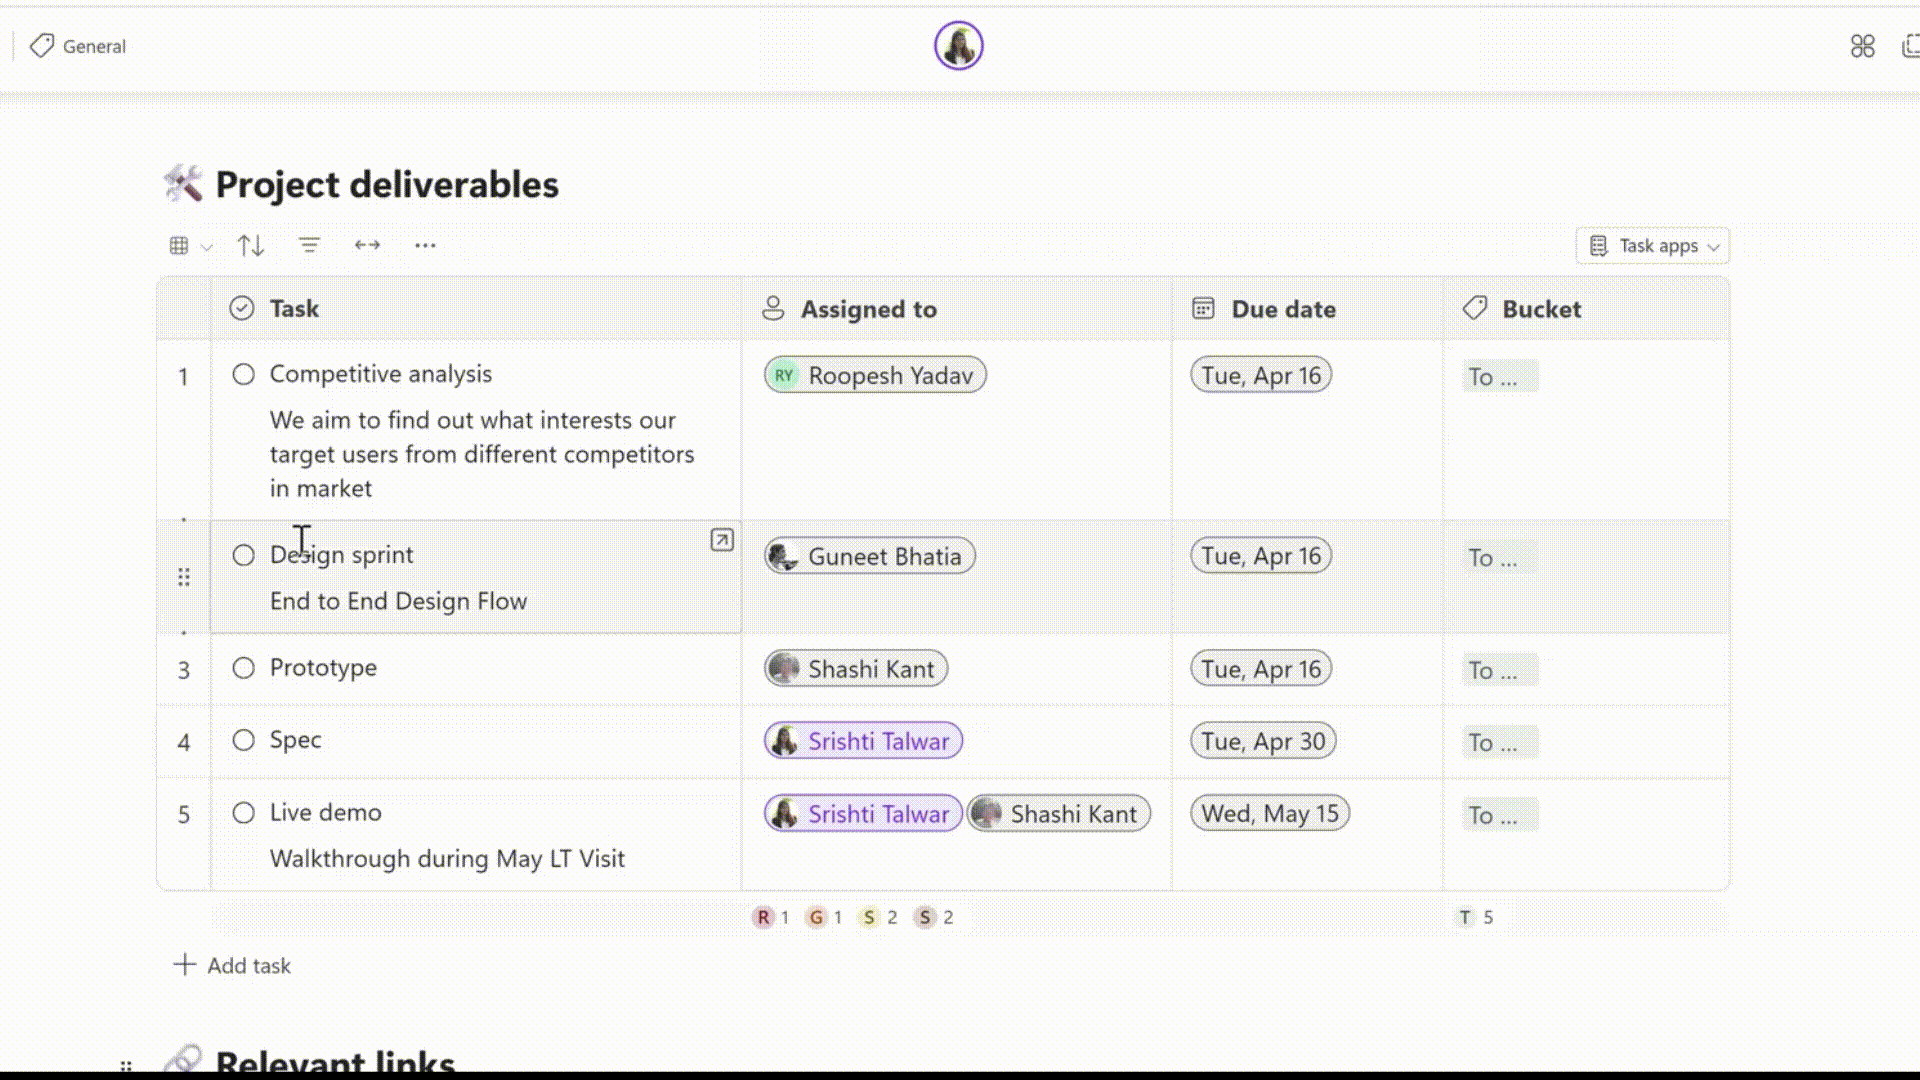Open the table view switcher dropdown
Screen dimensions: 1920x1080
pos(189,246)
